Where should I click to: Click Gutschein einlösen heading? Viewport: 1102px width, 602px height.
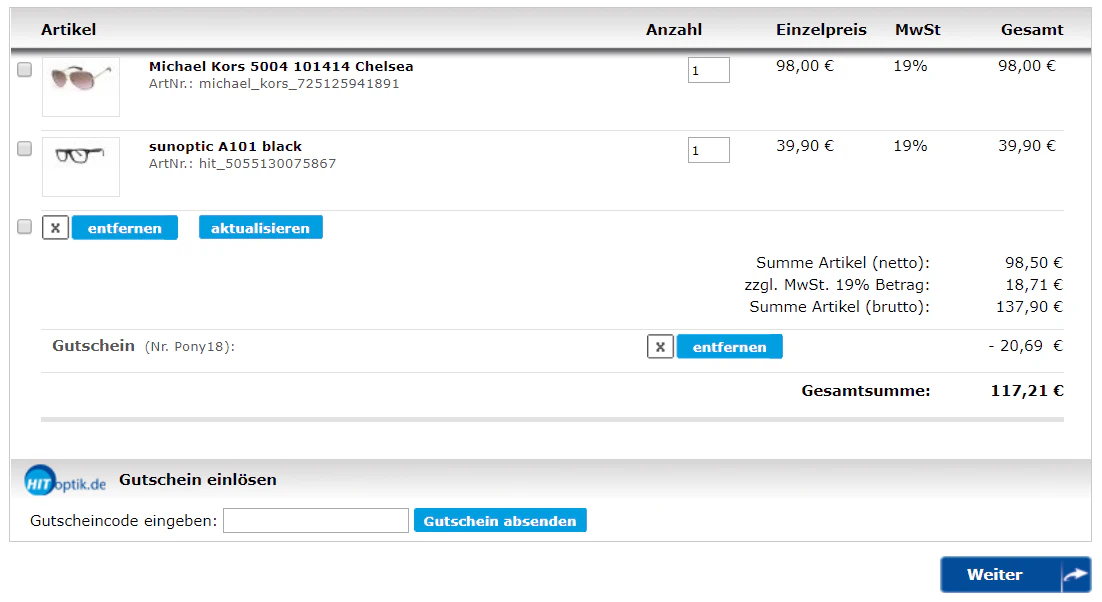(x=197, y=480)
